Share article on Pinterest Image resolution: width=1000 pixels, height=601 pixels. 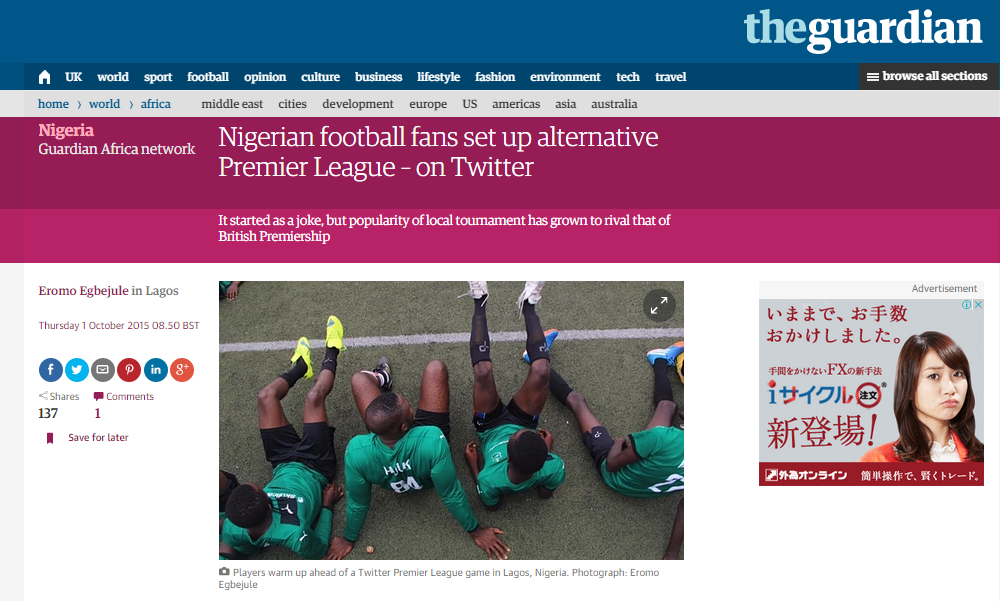coord(129,369)
